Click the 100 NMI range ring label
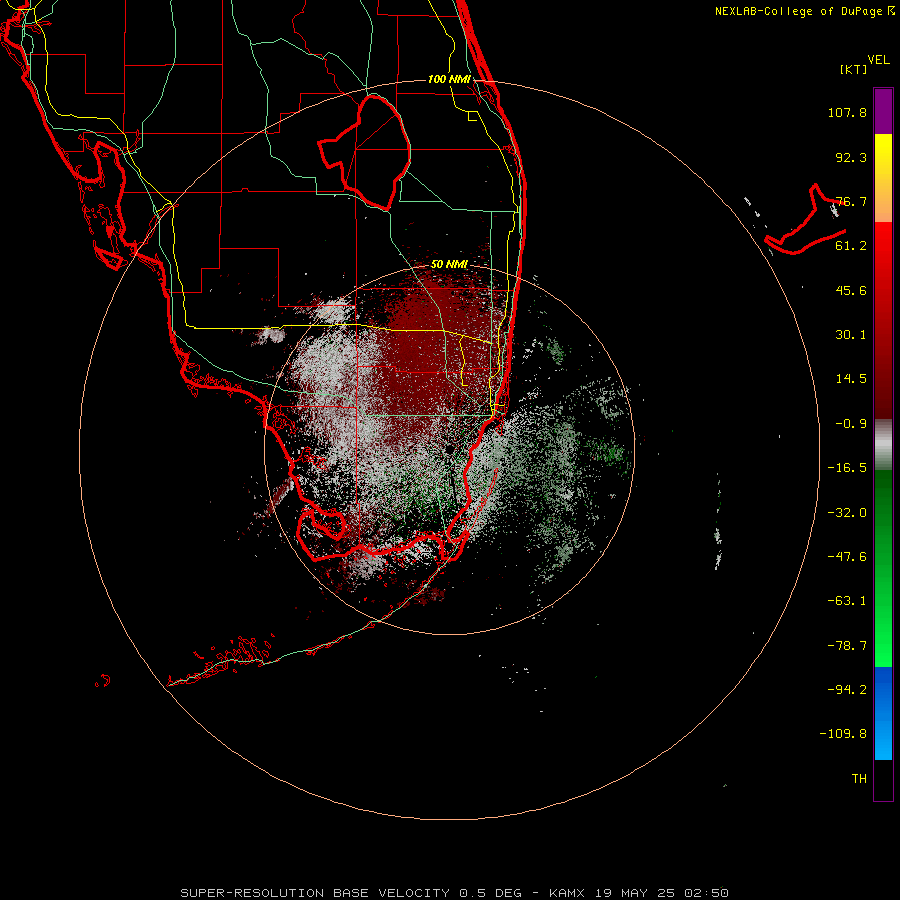The width and height of the screenshot is (900, 900). click(x=449, y=79)
